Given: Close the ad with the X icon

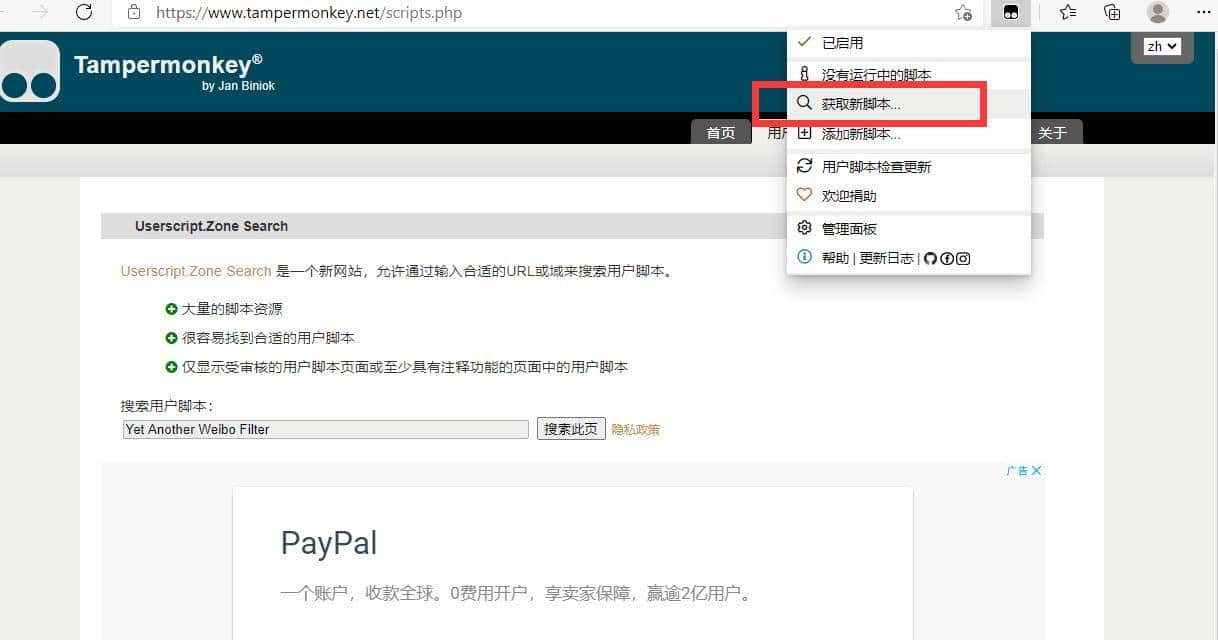Looking at the screenshot, I should click(1037, 471).
